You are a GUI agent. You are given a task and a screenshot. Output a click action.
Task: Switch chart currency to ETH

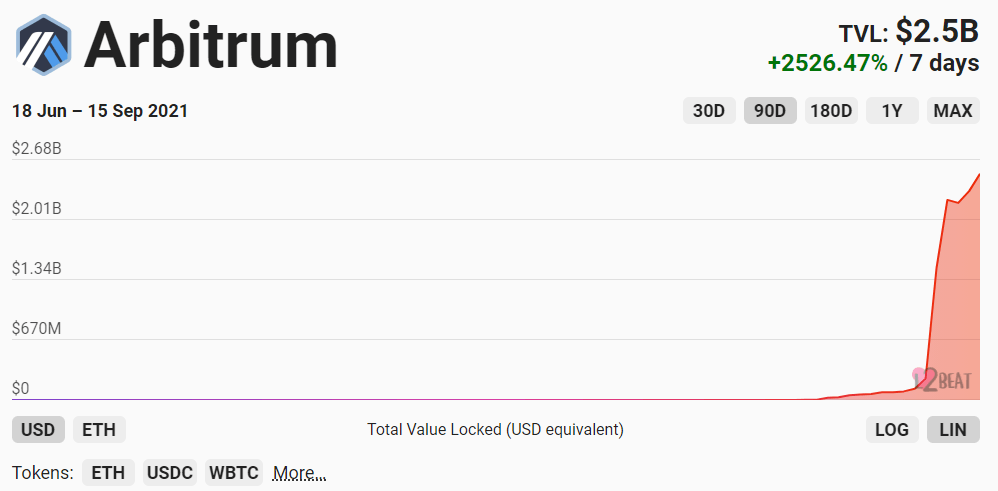pyautogui.click(x=99, y=430)
